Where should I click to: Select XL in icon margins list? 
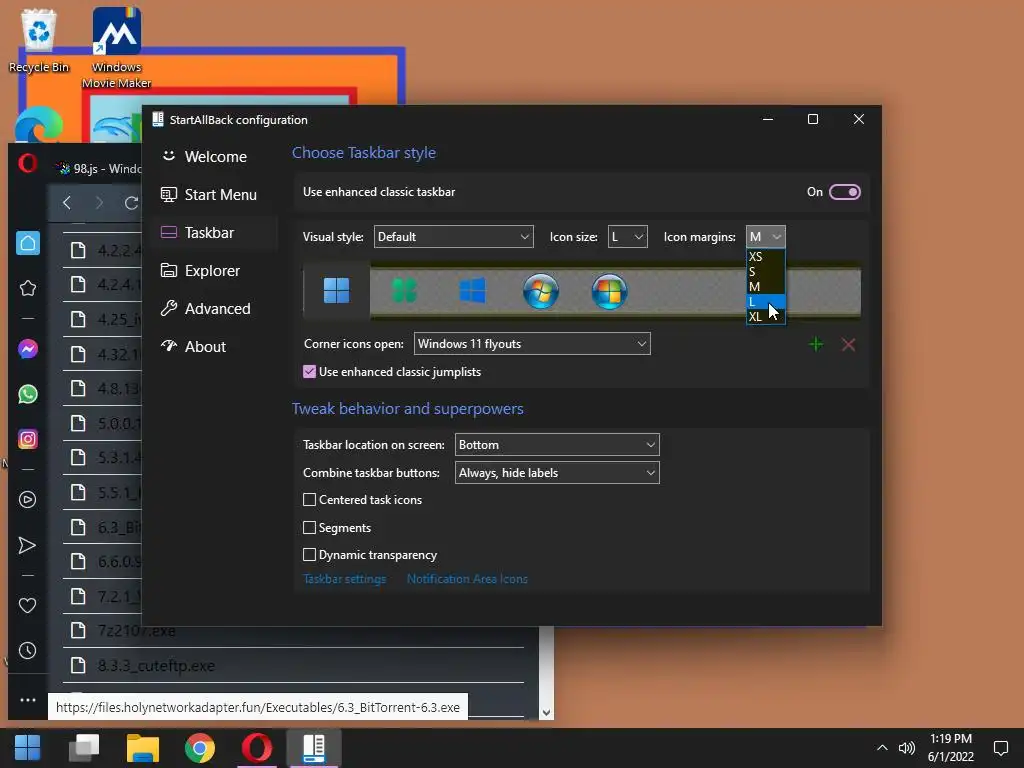click(765, 317)
